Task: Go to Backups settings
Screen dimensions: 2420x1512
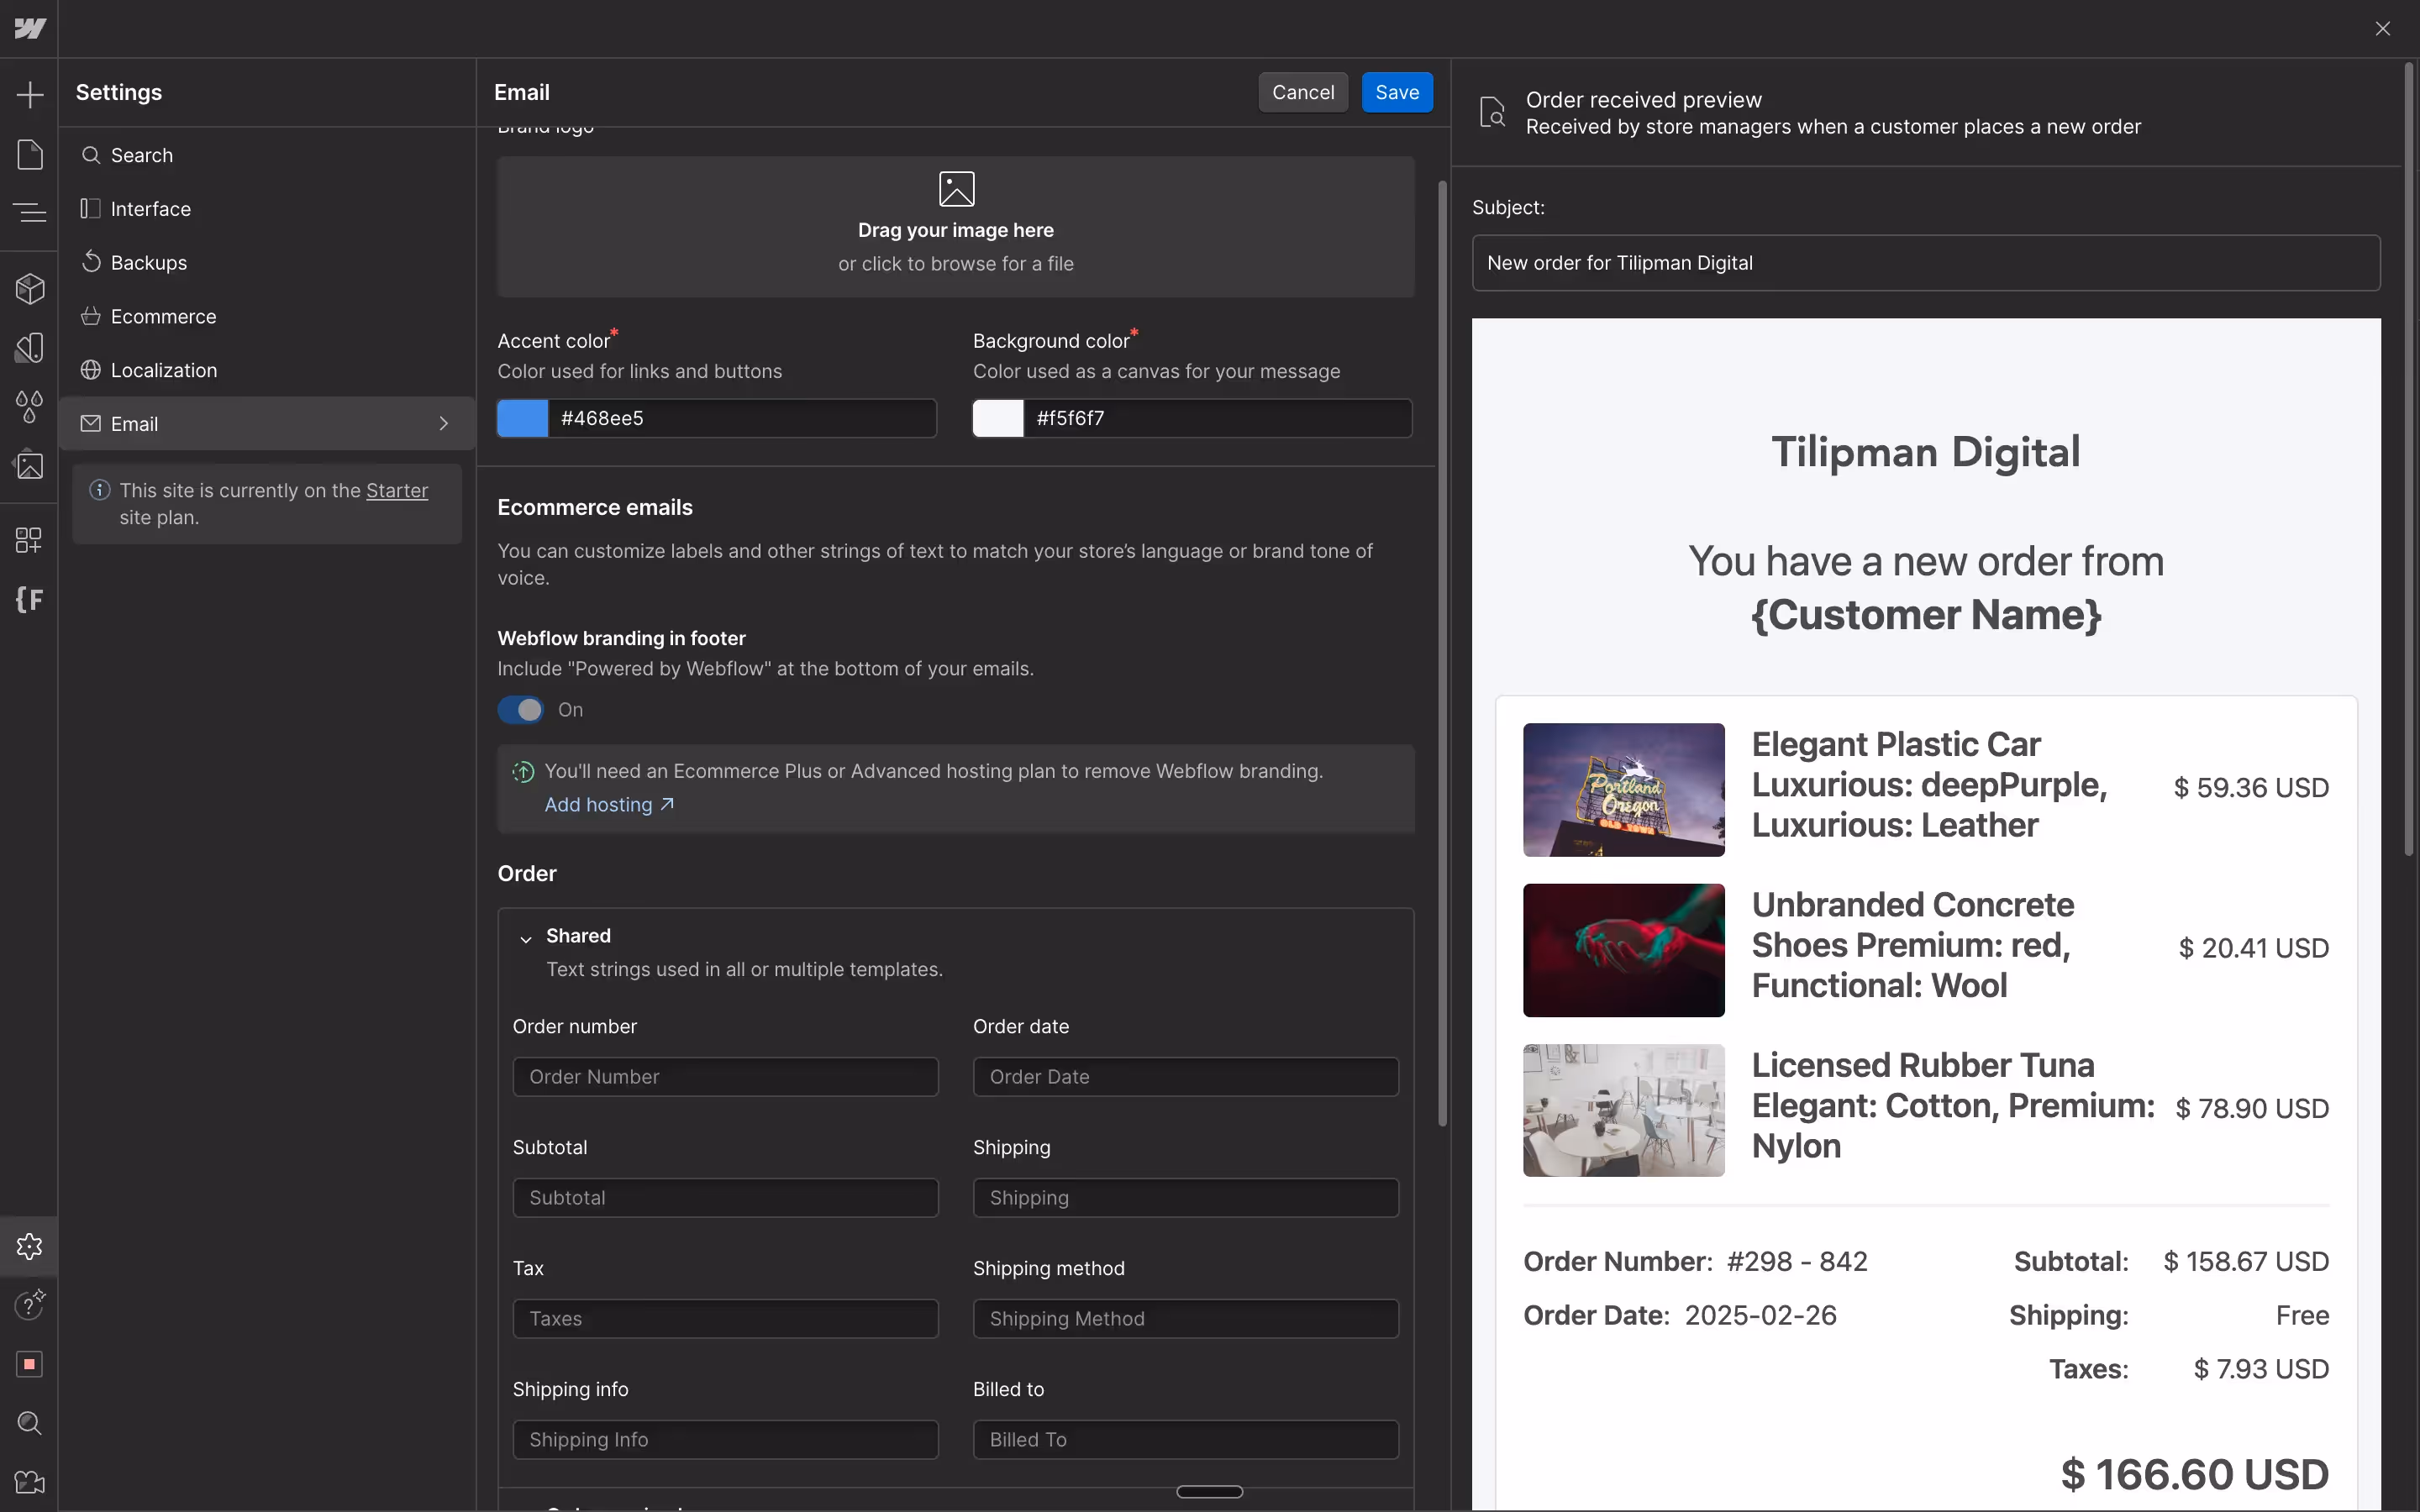Action: [x=148, y=263]
